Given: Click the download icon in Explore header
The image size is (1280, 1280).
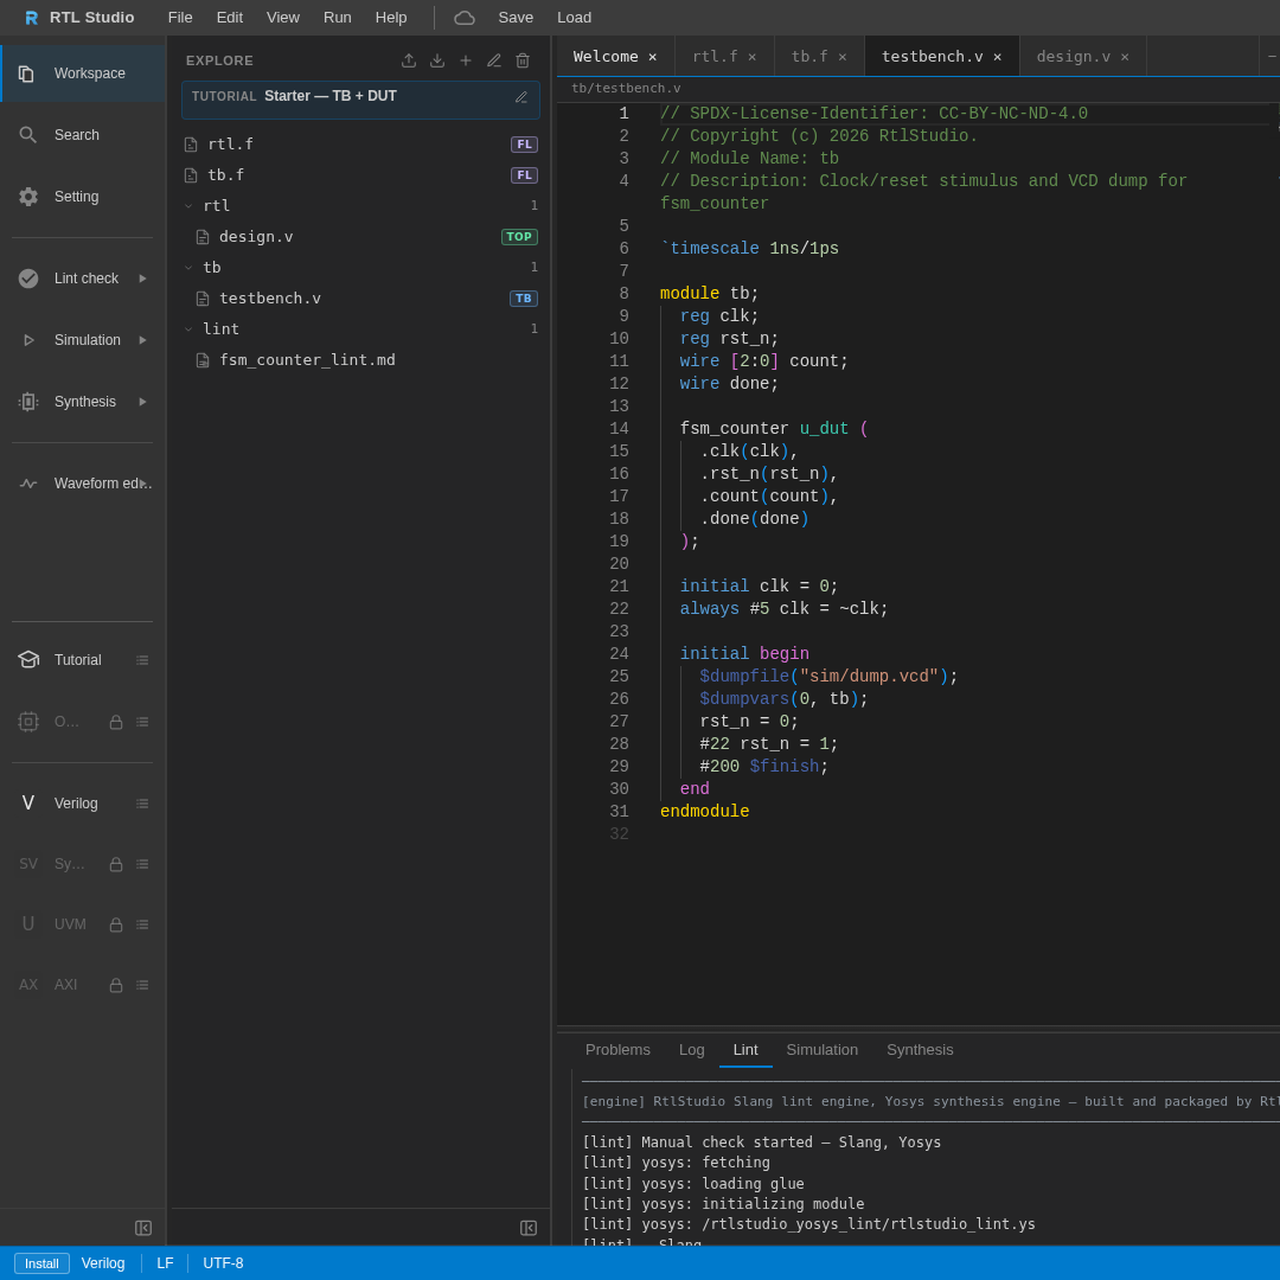Looking at the screenshot, I should click(437, 61).
